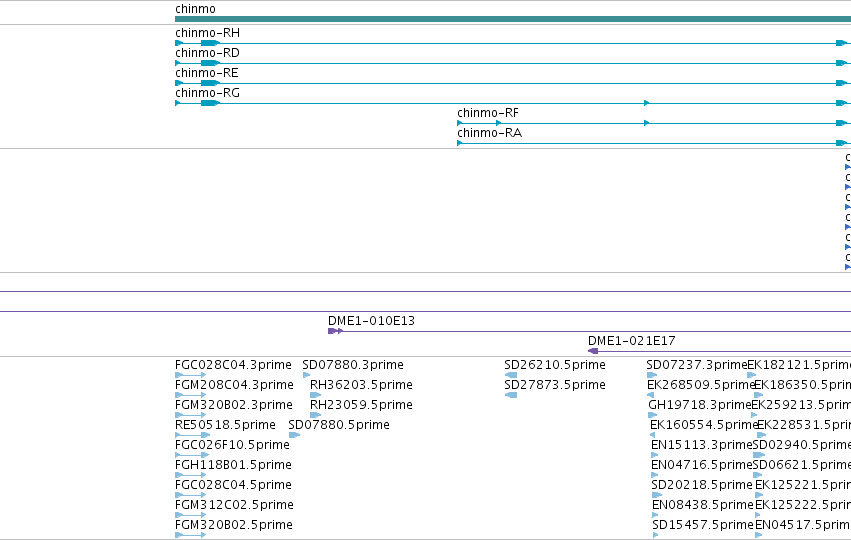Select SD20218.5prime EST label
Screen dimensions: 851x540
(702, 485)
